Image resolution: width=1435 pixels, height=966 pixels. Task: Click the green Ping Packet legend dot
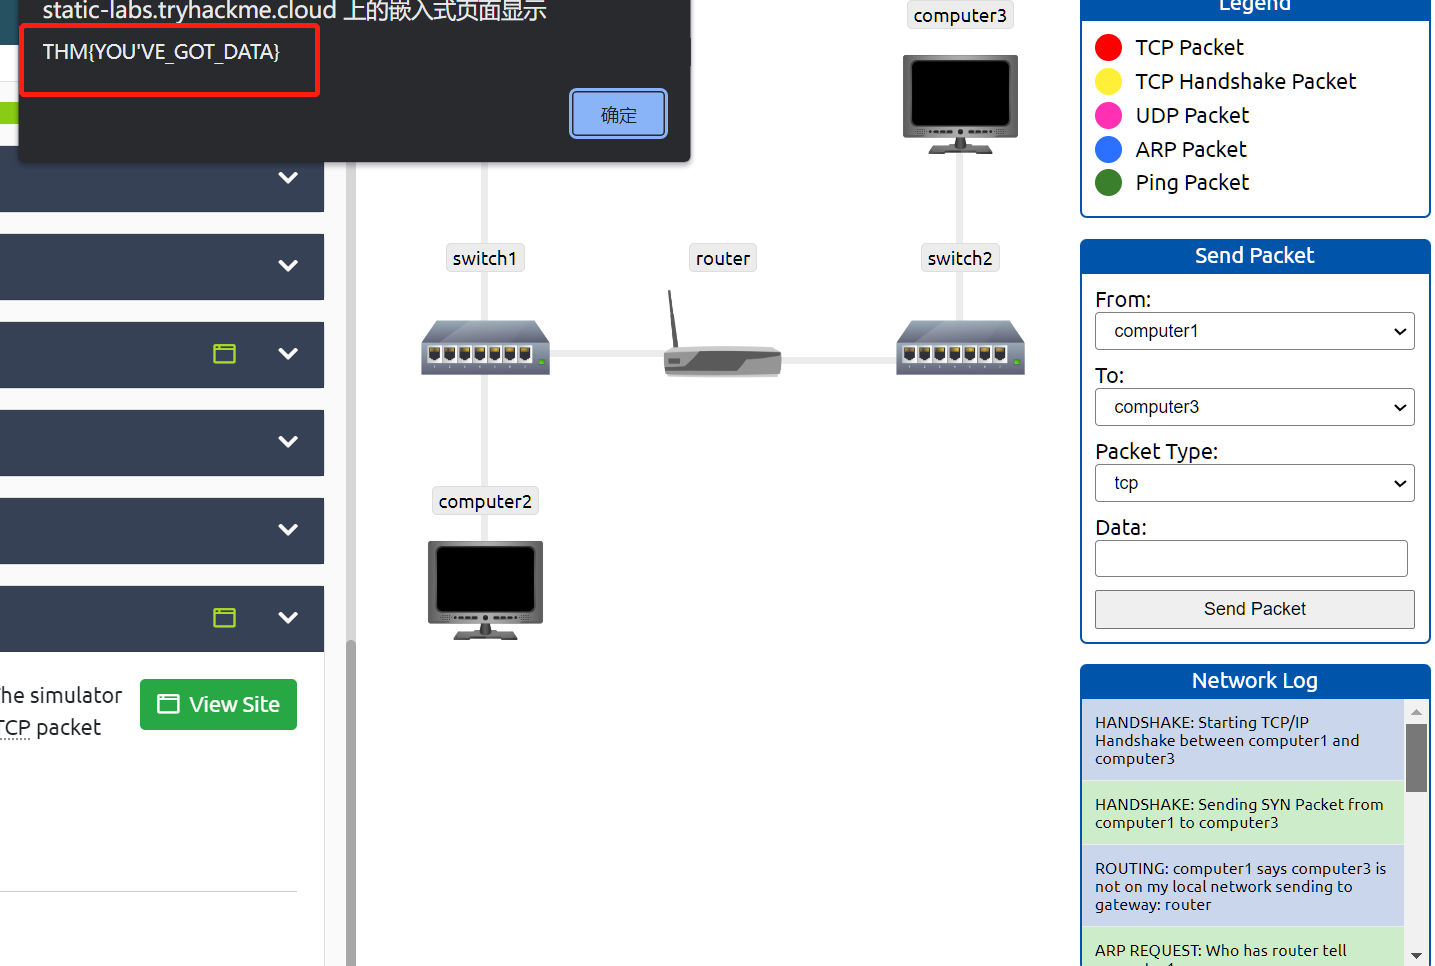click(1108, 183)
